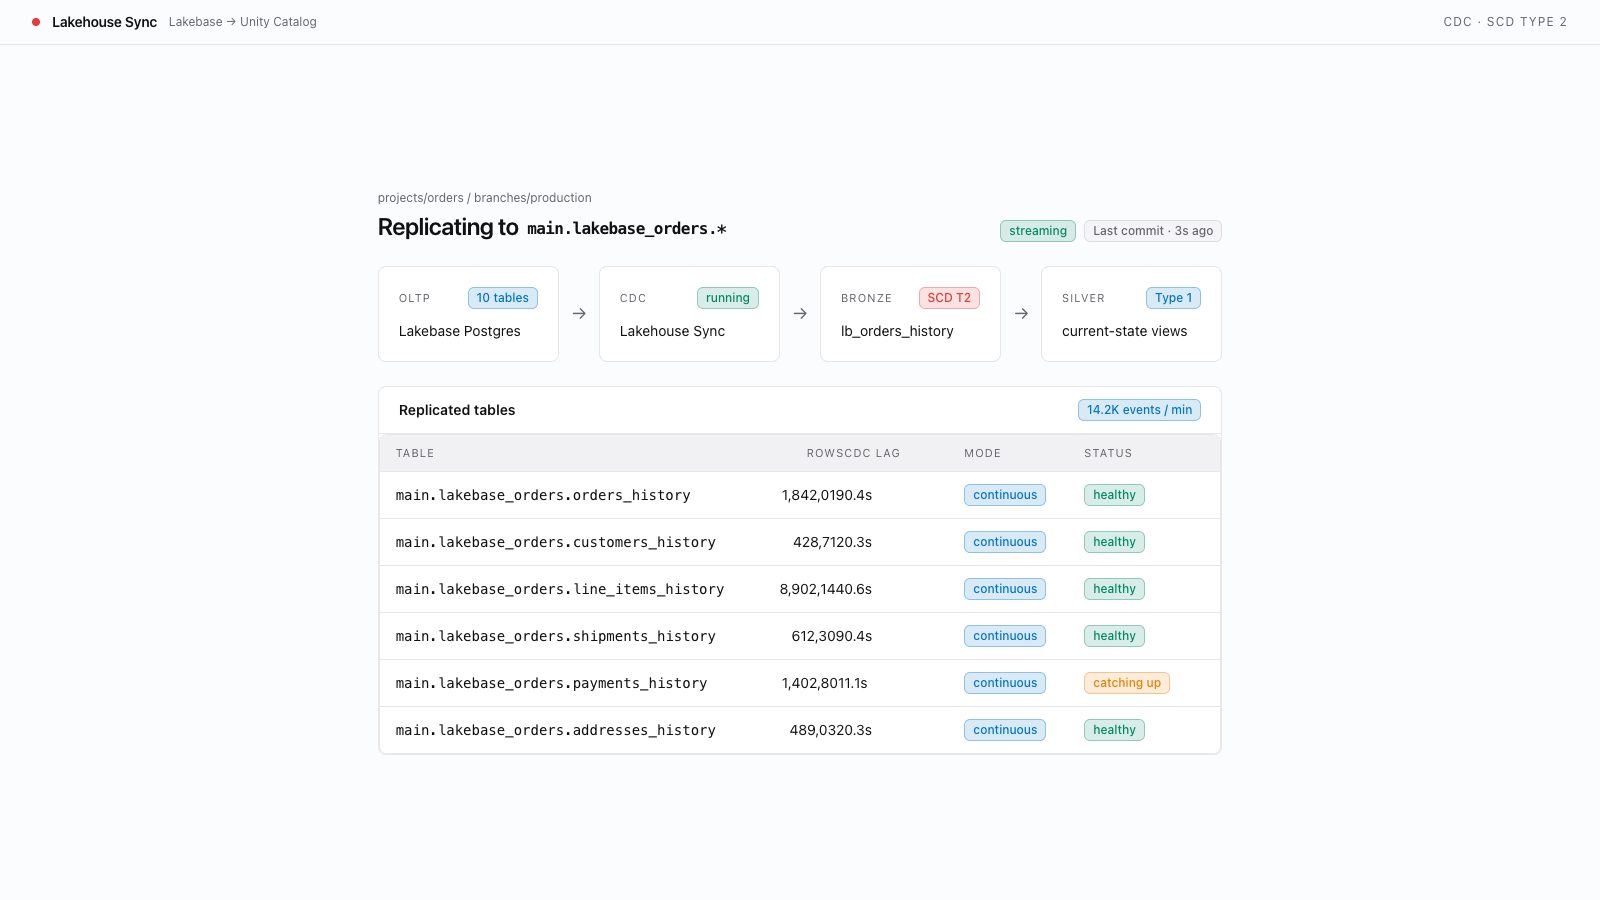
Task: Select the Silver current-state views card
Action: 1131,314
